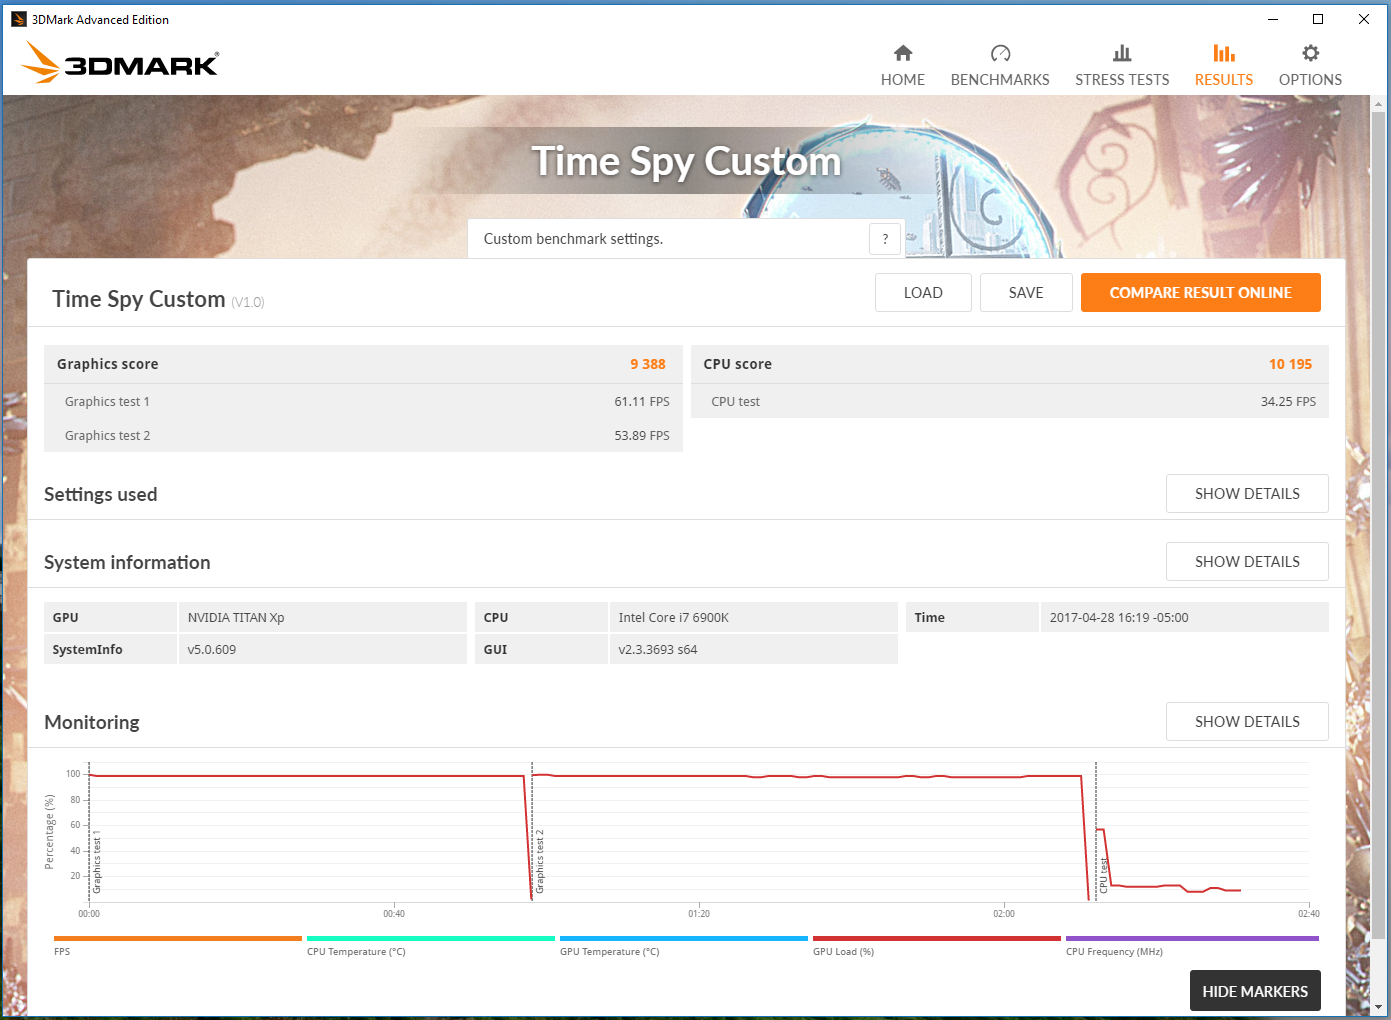The image size is (1391, 1020).
Task: Click the Graphics score value 9 388
Action: tap(648, 364)
